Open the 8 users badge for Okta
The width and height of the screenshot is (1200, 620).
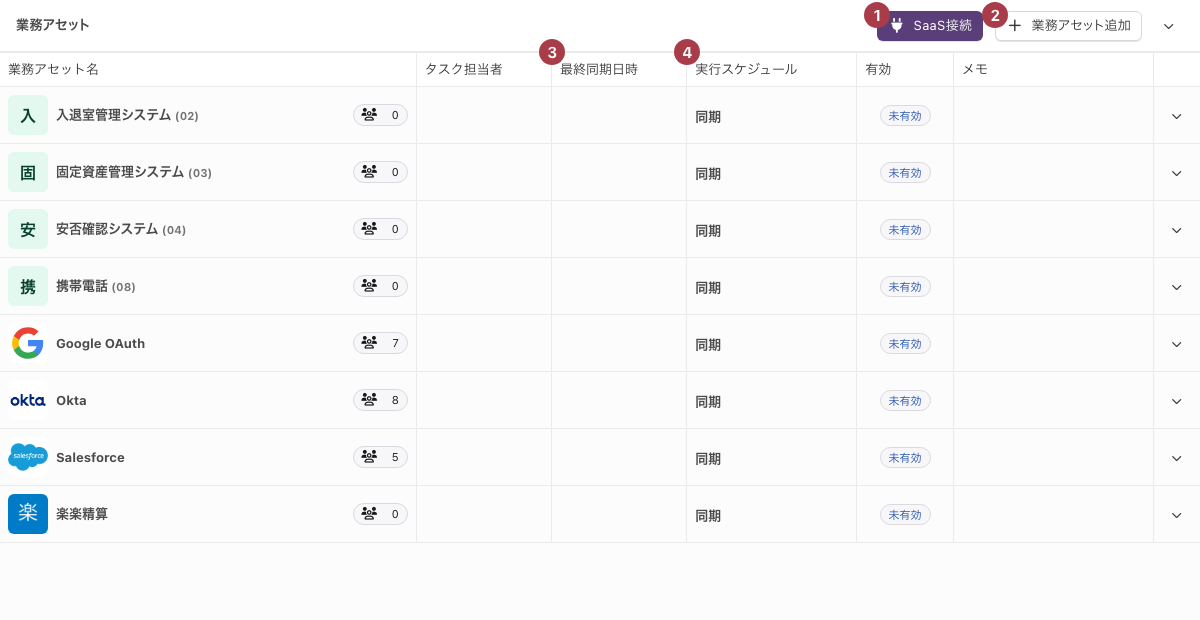coord(380,400)
